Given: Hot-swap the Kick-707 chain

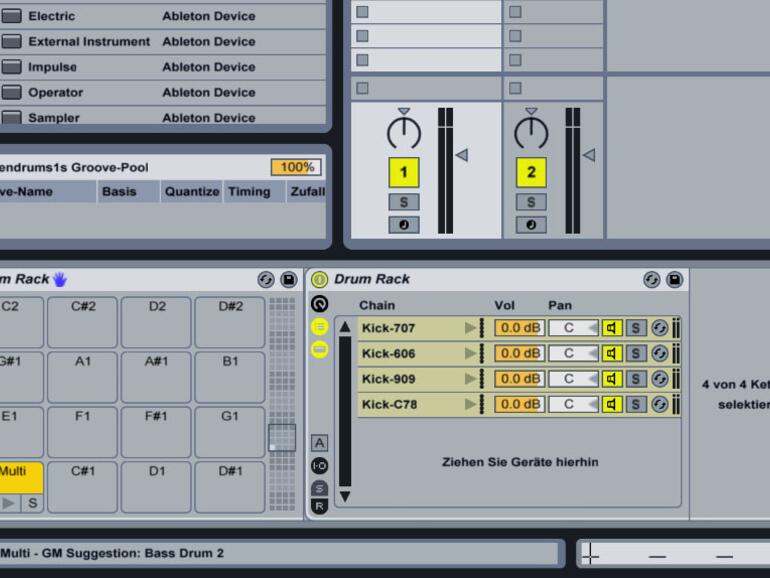Looking at the screenshot, I should [x=660, y=328].
